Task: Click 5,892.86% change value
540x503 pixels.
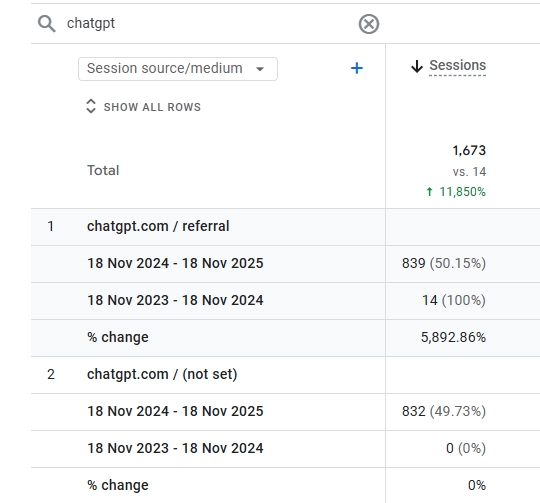Action: pos(453,337)
